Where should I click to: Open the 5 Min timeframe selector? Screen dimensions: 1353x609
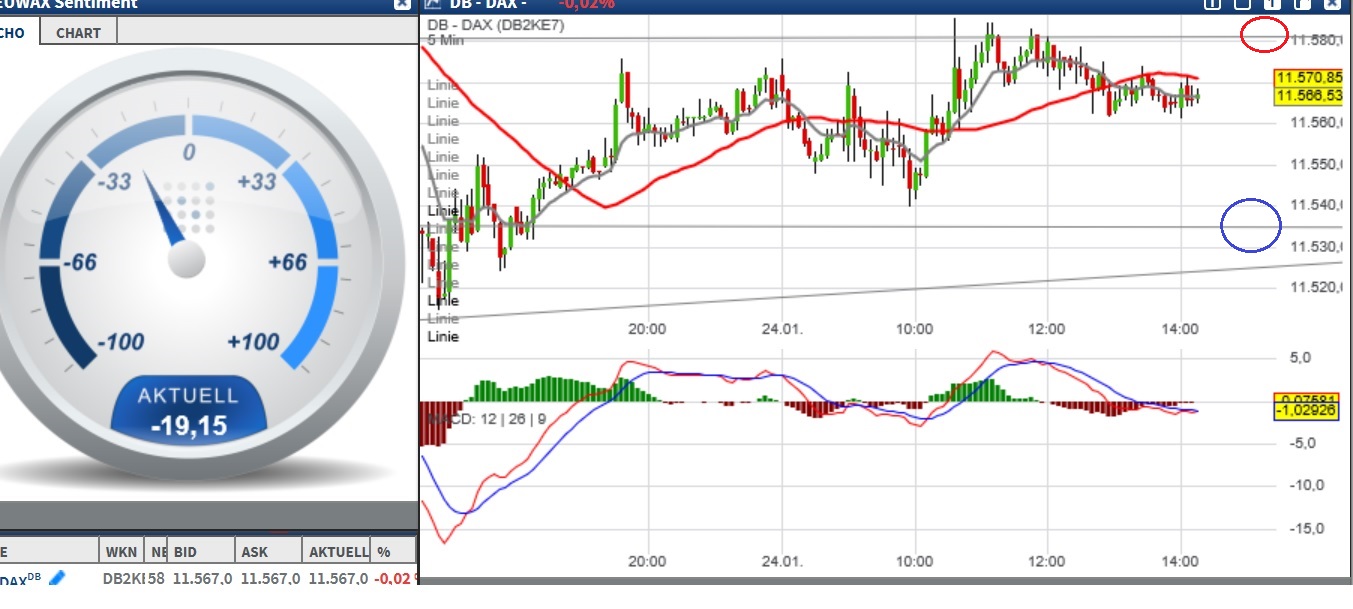pyautogui.click(x=442, y=39)
